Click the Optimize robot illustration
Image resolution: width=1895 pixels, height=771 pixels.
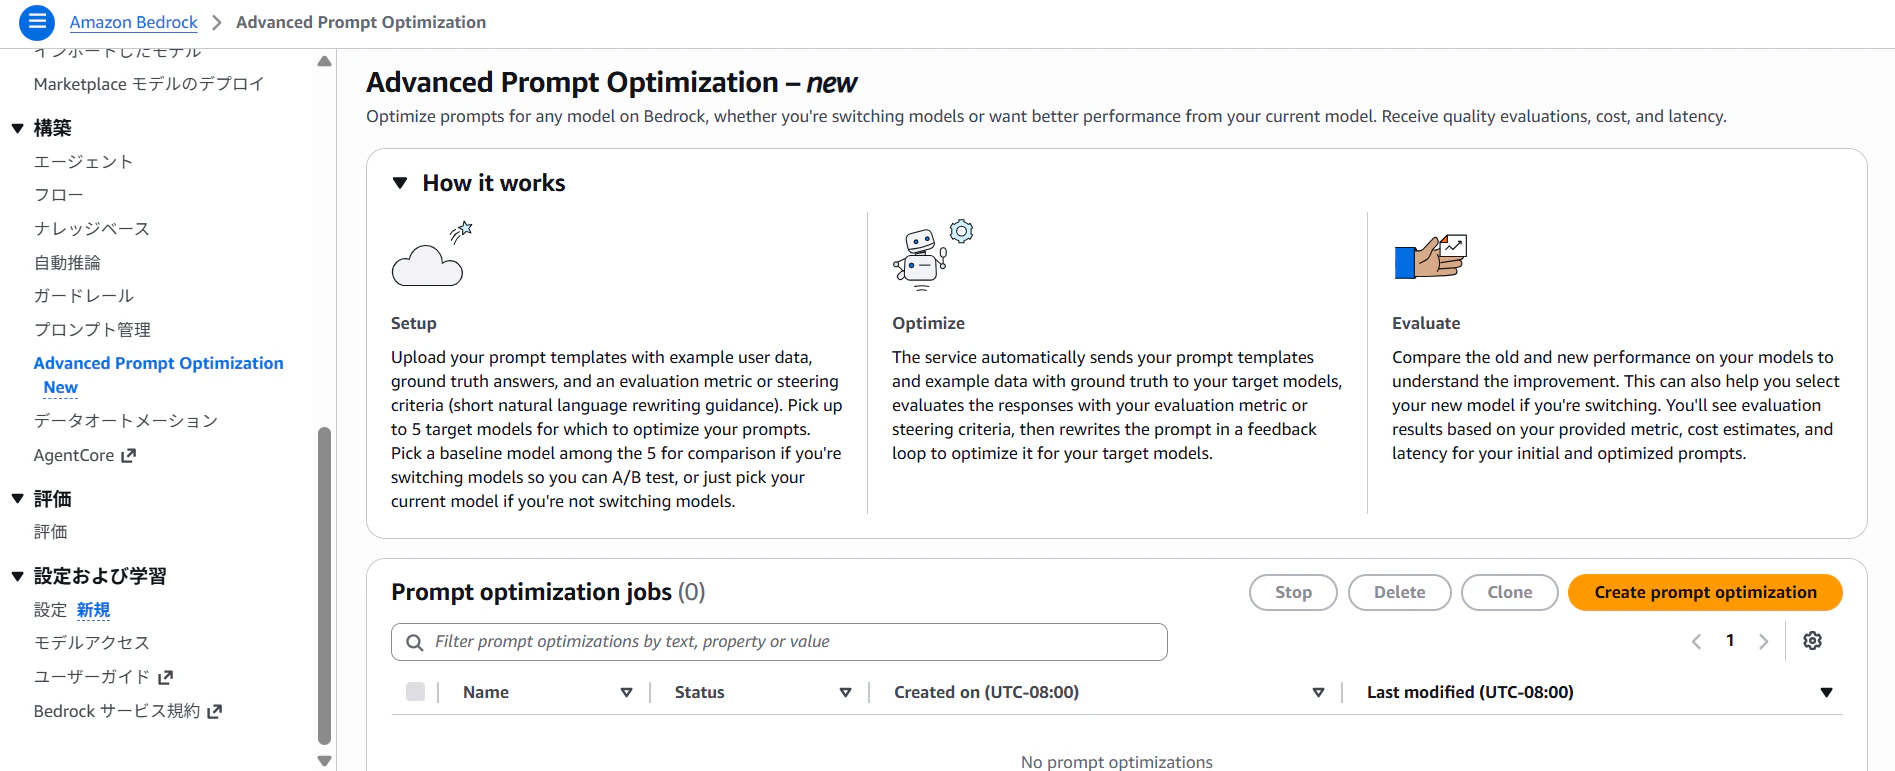click(x=933, y=254)
